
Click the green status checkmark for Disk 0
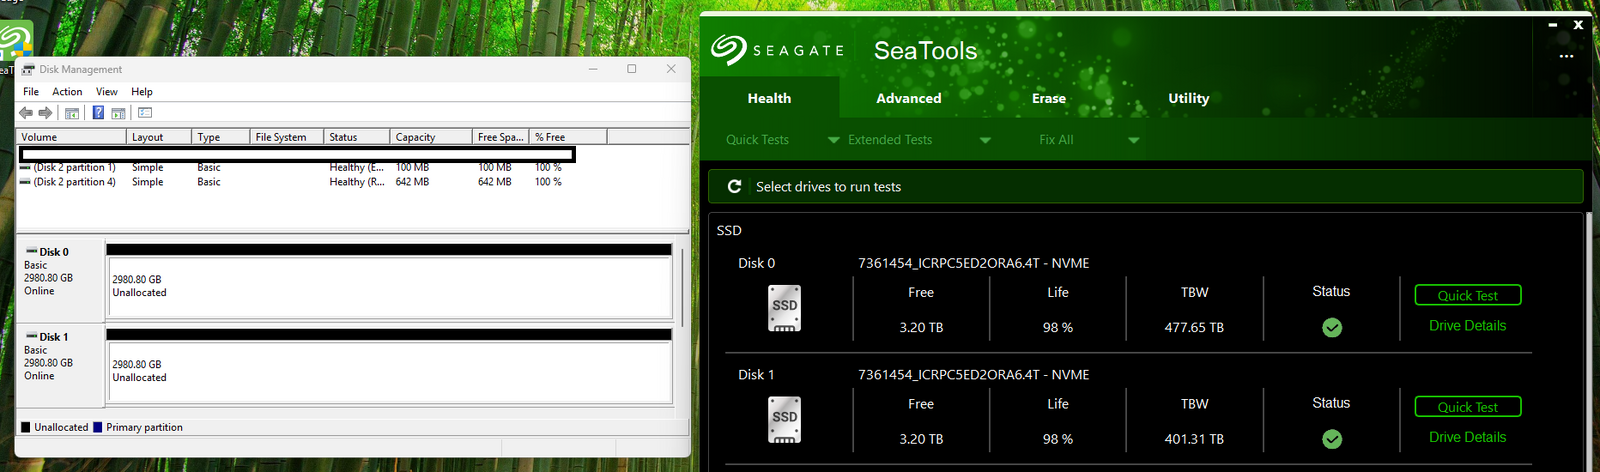(x=1331, y=327)
